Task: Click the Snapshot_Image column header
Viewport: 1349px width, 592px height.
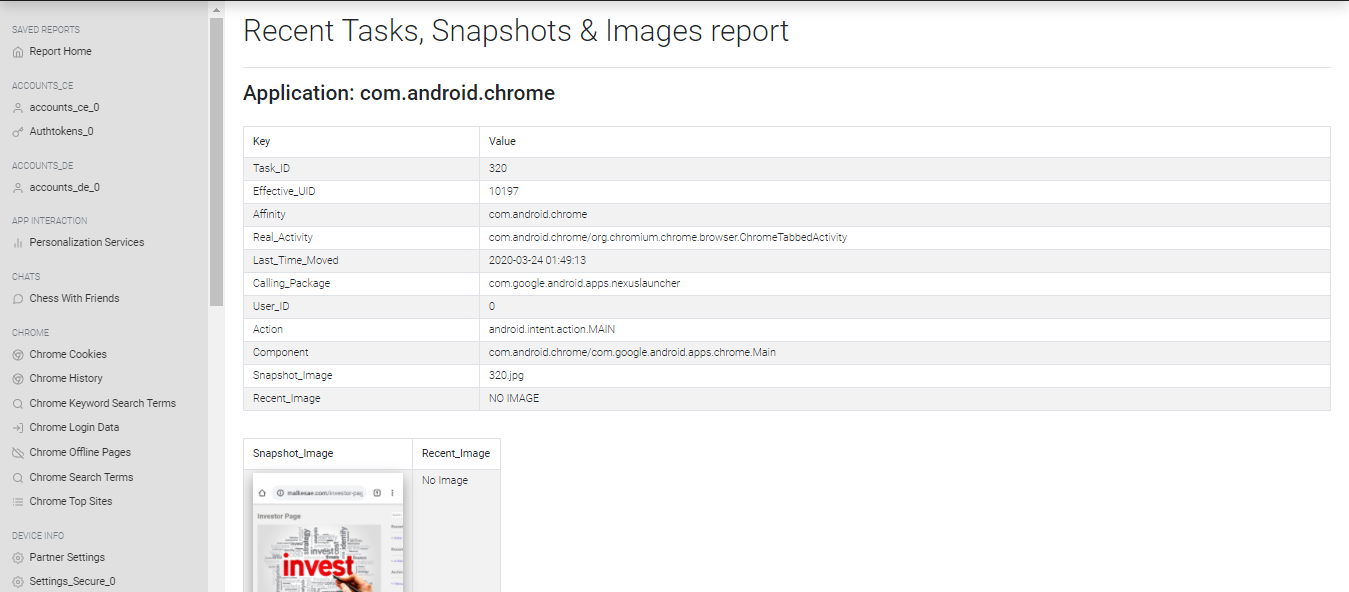Action: pyautogui.click(x=293, y=453)
